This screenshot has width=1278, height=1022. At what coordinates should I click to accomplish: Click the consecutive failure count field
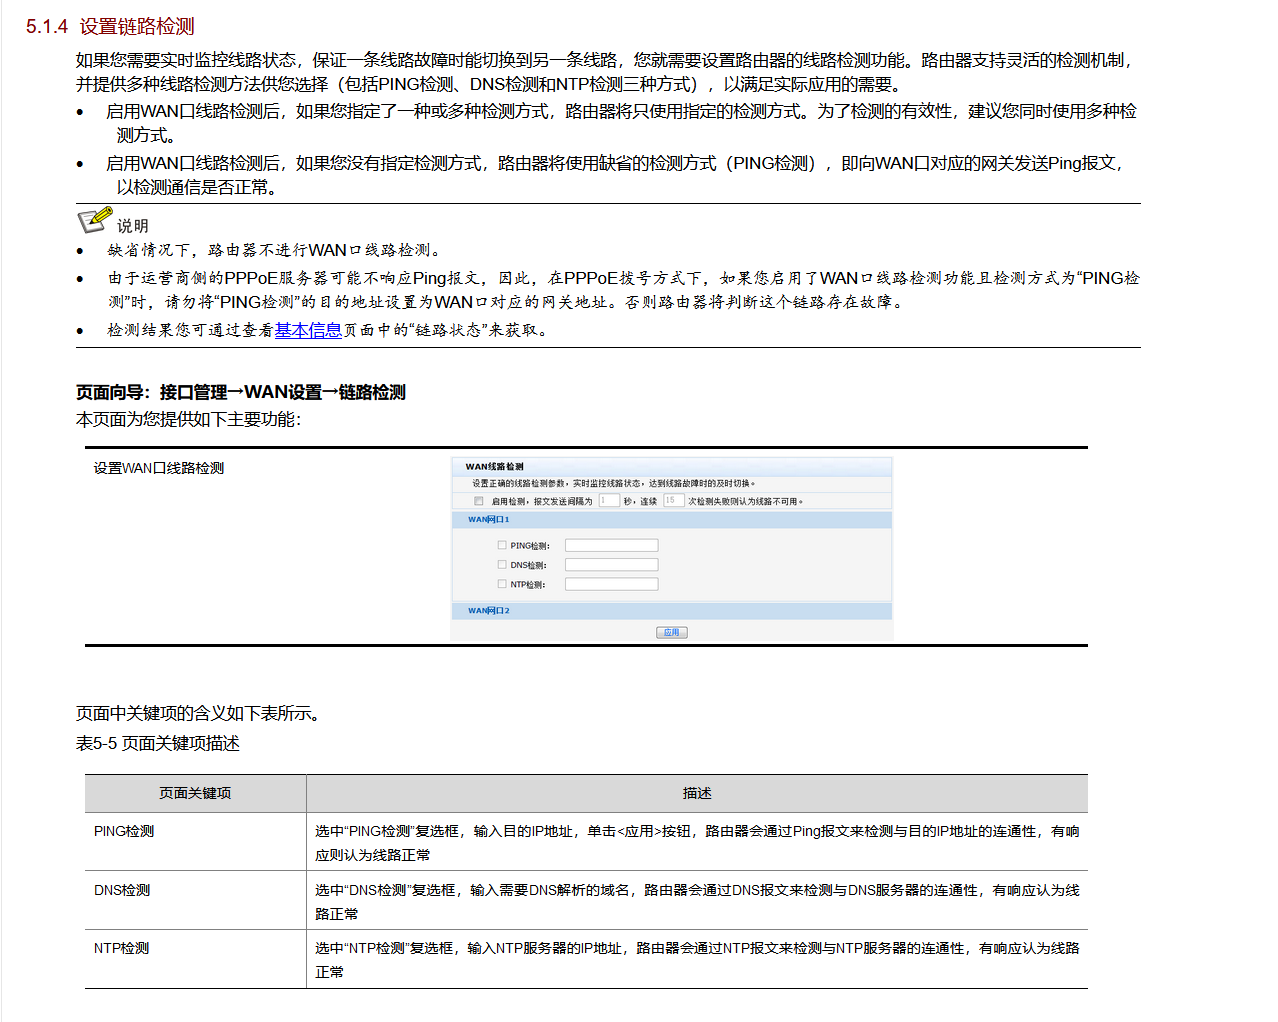(x=673, y=500)
